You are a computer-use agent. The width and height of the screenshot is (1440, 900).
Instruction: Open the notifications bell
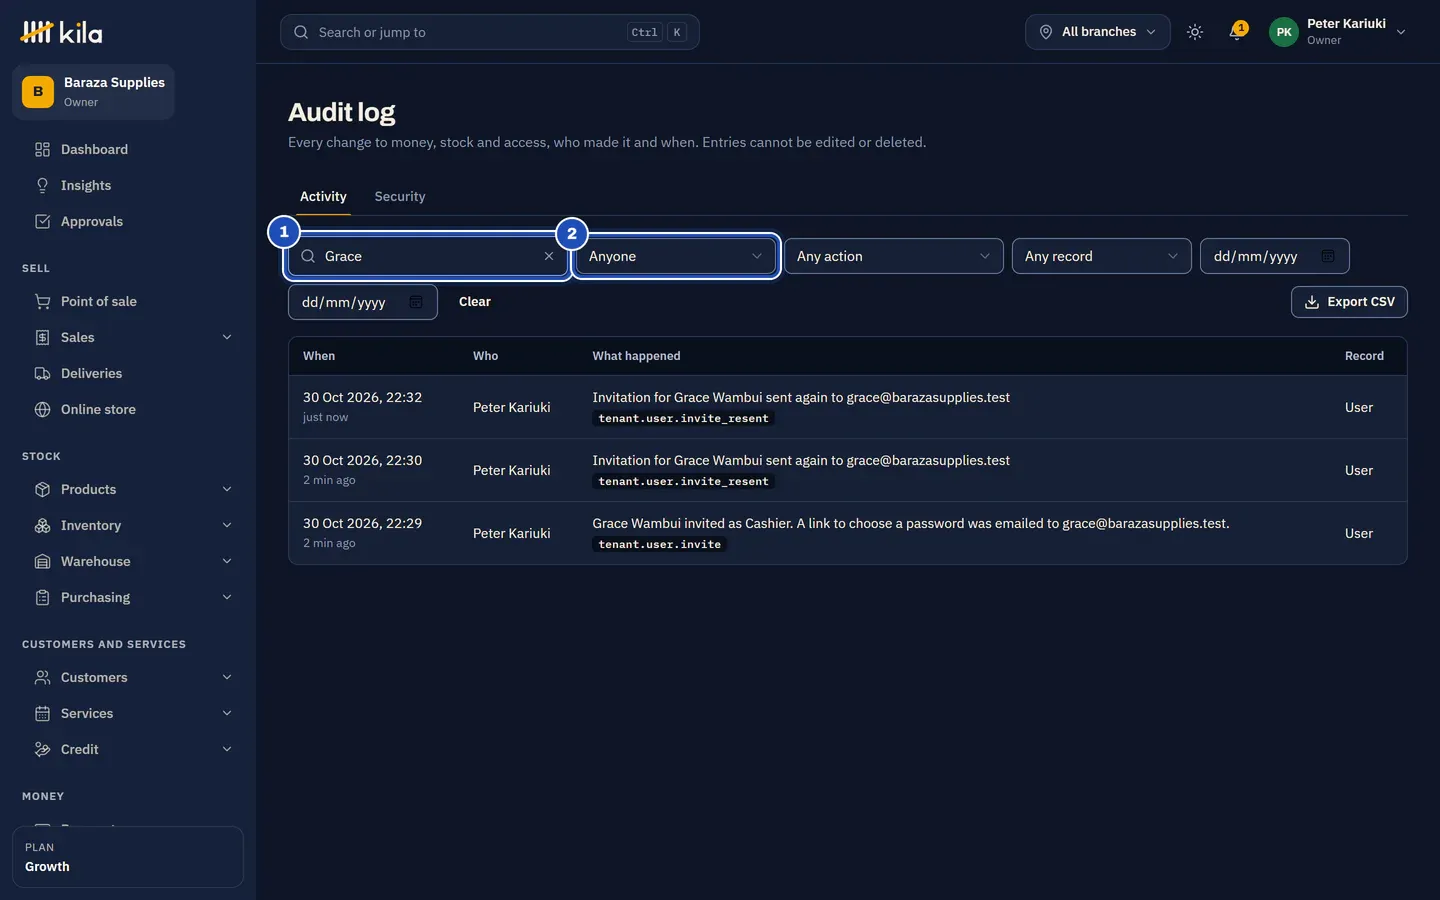pos(1237,32)
